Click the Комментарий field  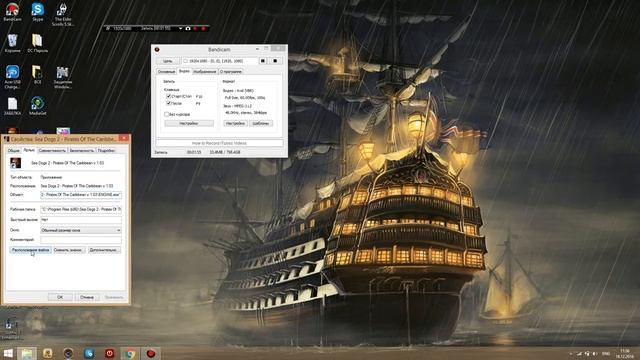(81, 240)
